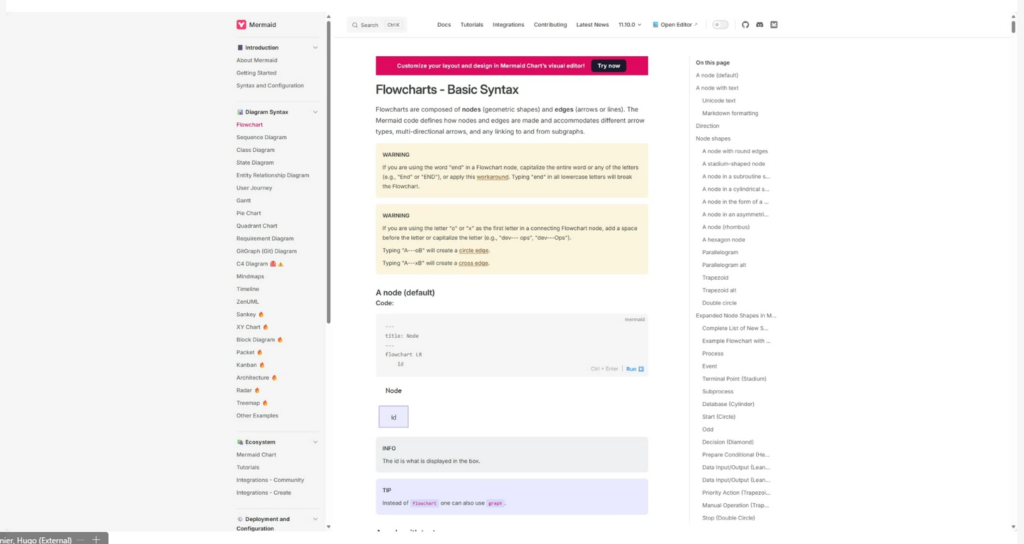Collapse the Diagram Syntax section chevron

pos(315,112)
